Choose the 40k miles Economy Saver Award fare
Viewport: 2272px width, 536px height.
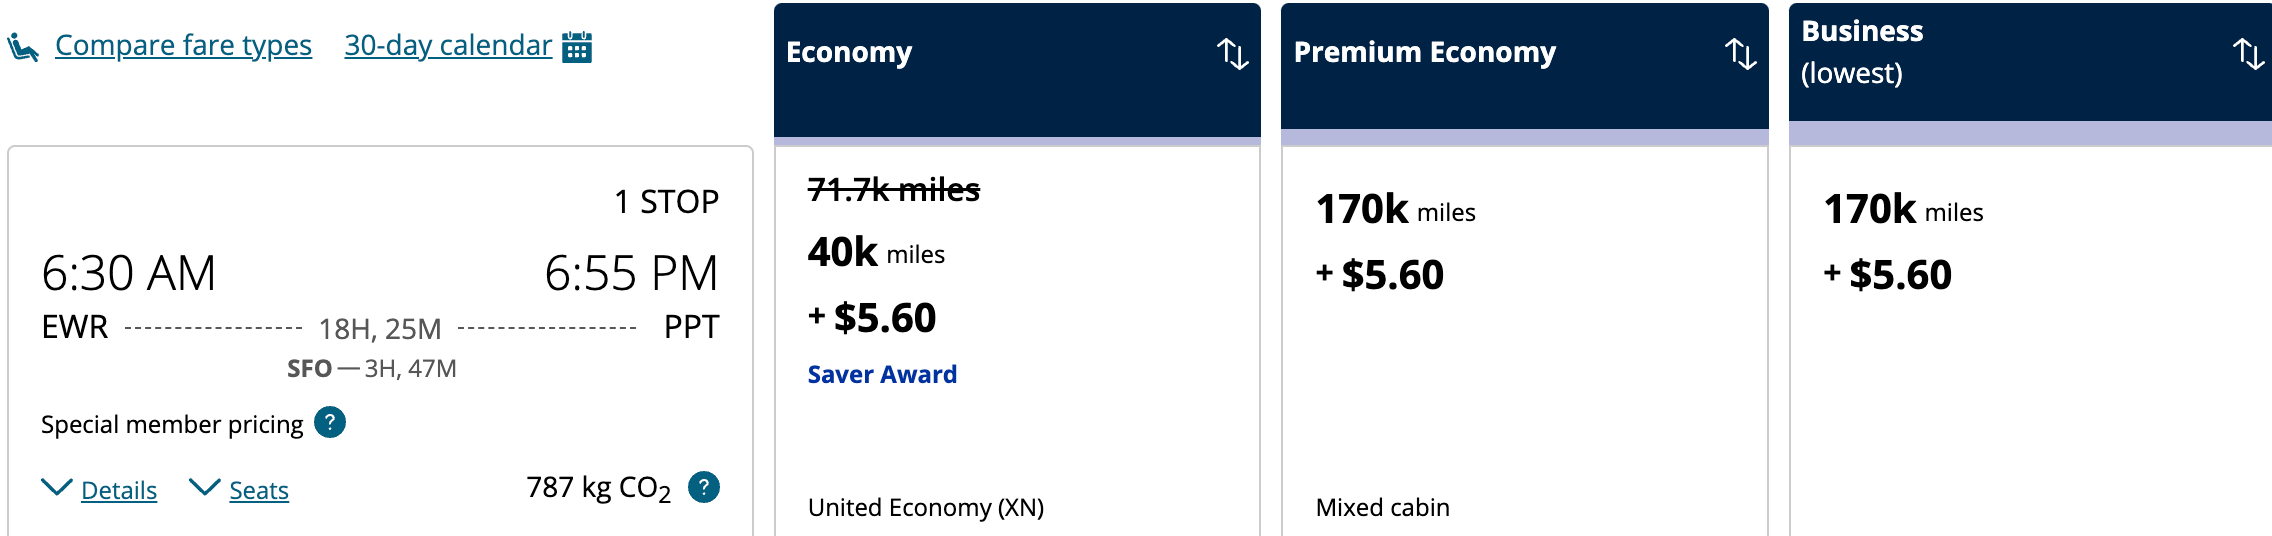tap(1017, 342)
